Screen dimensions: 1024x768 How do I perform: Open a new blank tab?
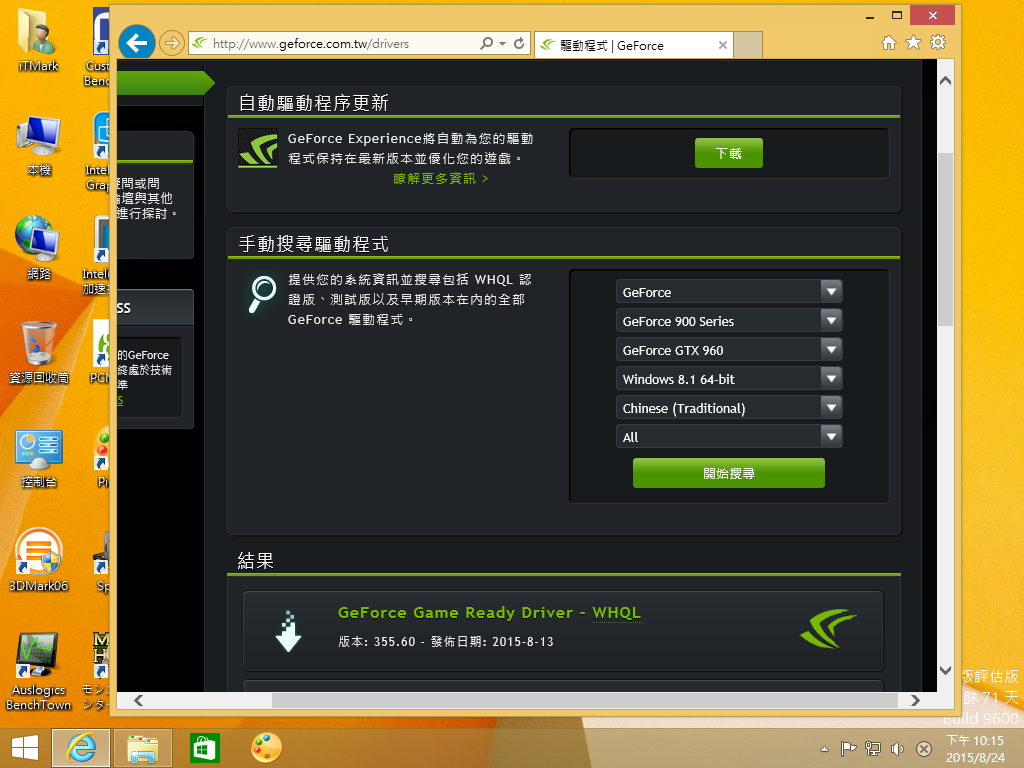748,45
